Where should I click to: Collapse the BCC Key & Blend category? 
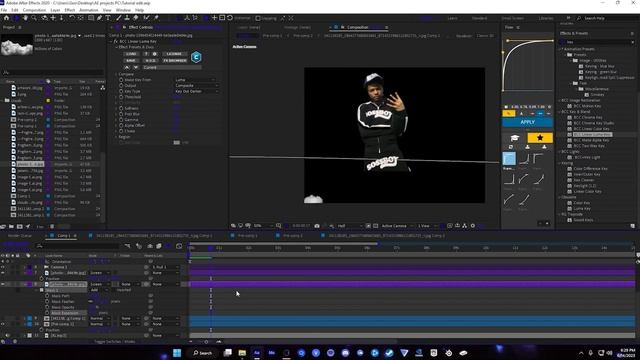pyautogui.click(x=560, y=111)
